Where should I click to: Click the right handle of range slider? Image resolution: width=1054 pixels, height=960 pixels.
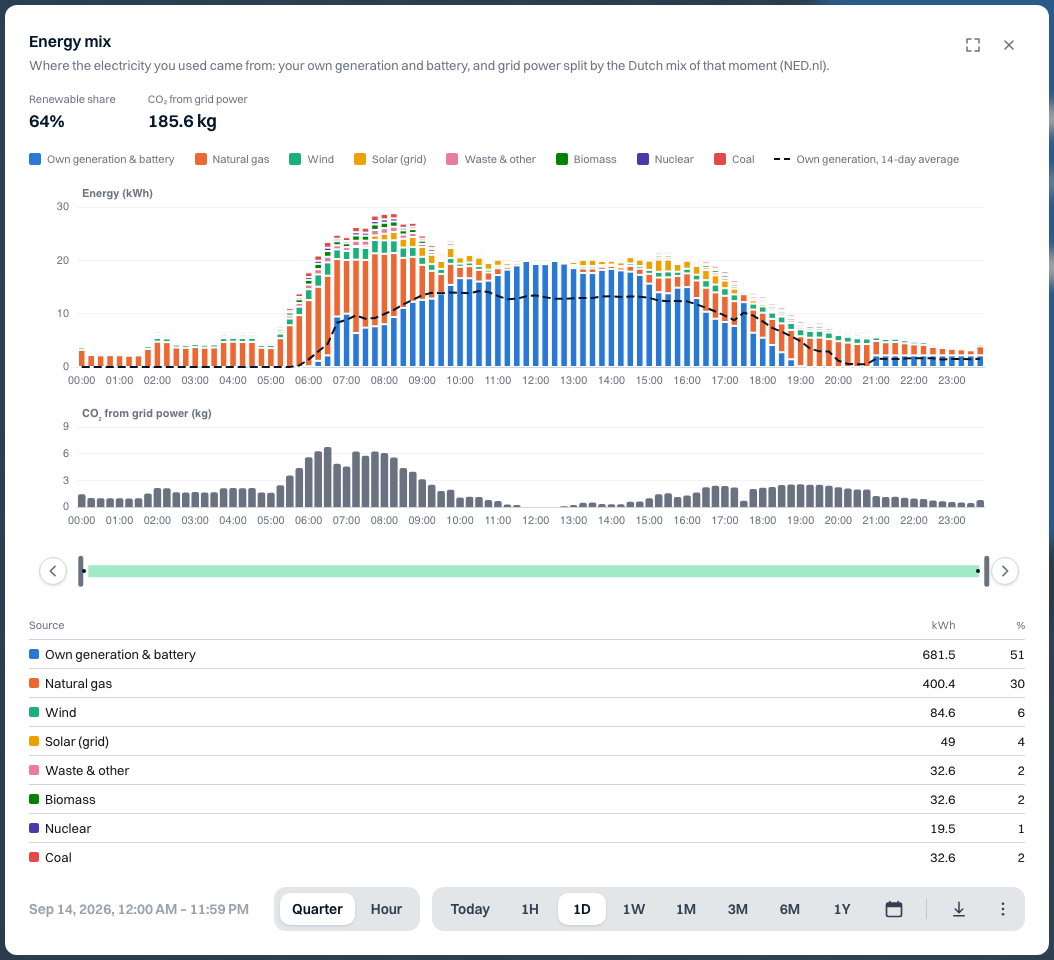coord(987,571)
